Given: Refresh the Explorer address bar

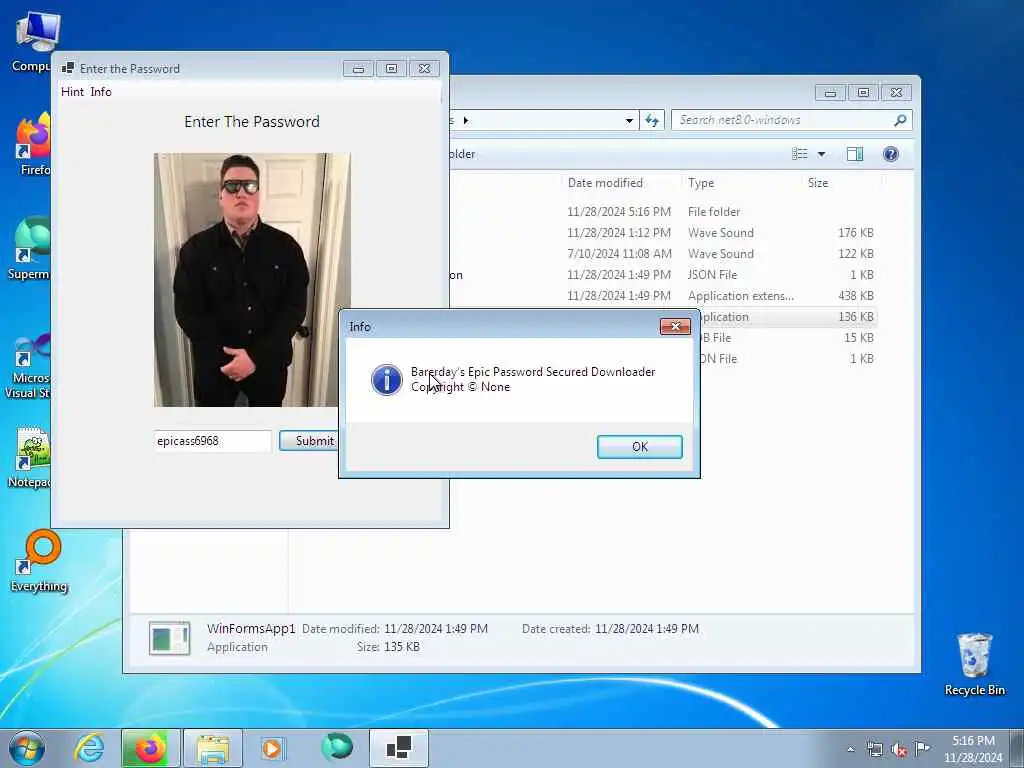Looking at the screenshot, I should (652, 120).
